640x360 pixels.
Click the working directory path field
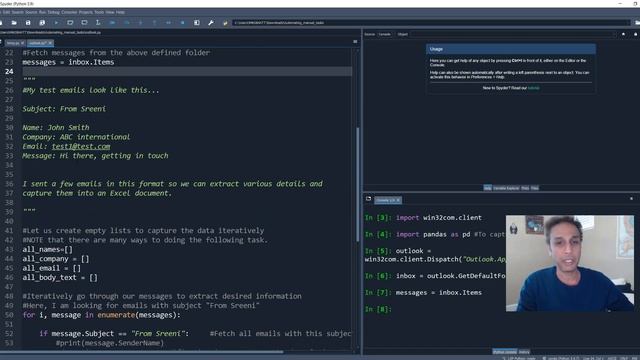click(431, 23)
